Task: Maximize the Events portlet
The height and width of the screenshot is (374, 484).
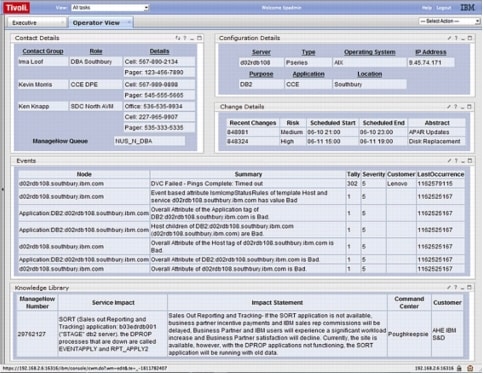Action: point(470,161)
